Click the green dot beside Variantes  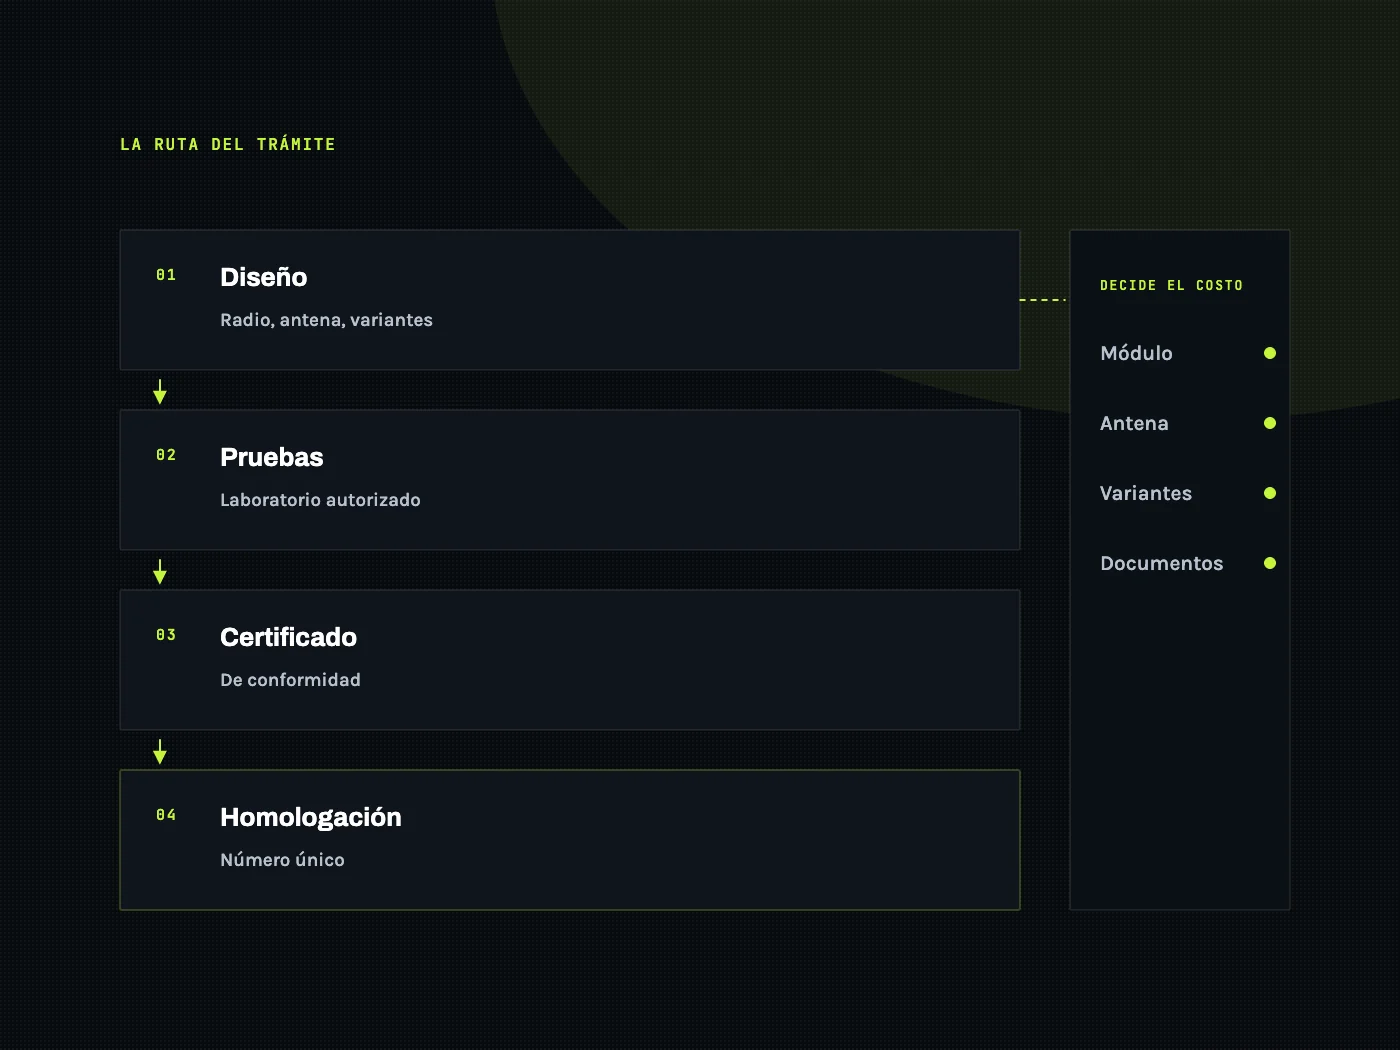(1270, 493)
